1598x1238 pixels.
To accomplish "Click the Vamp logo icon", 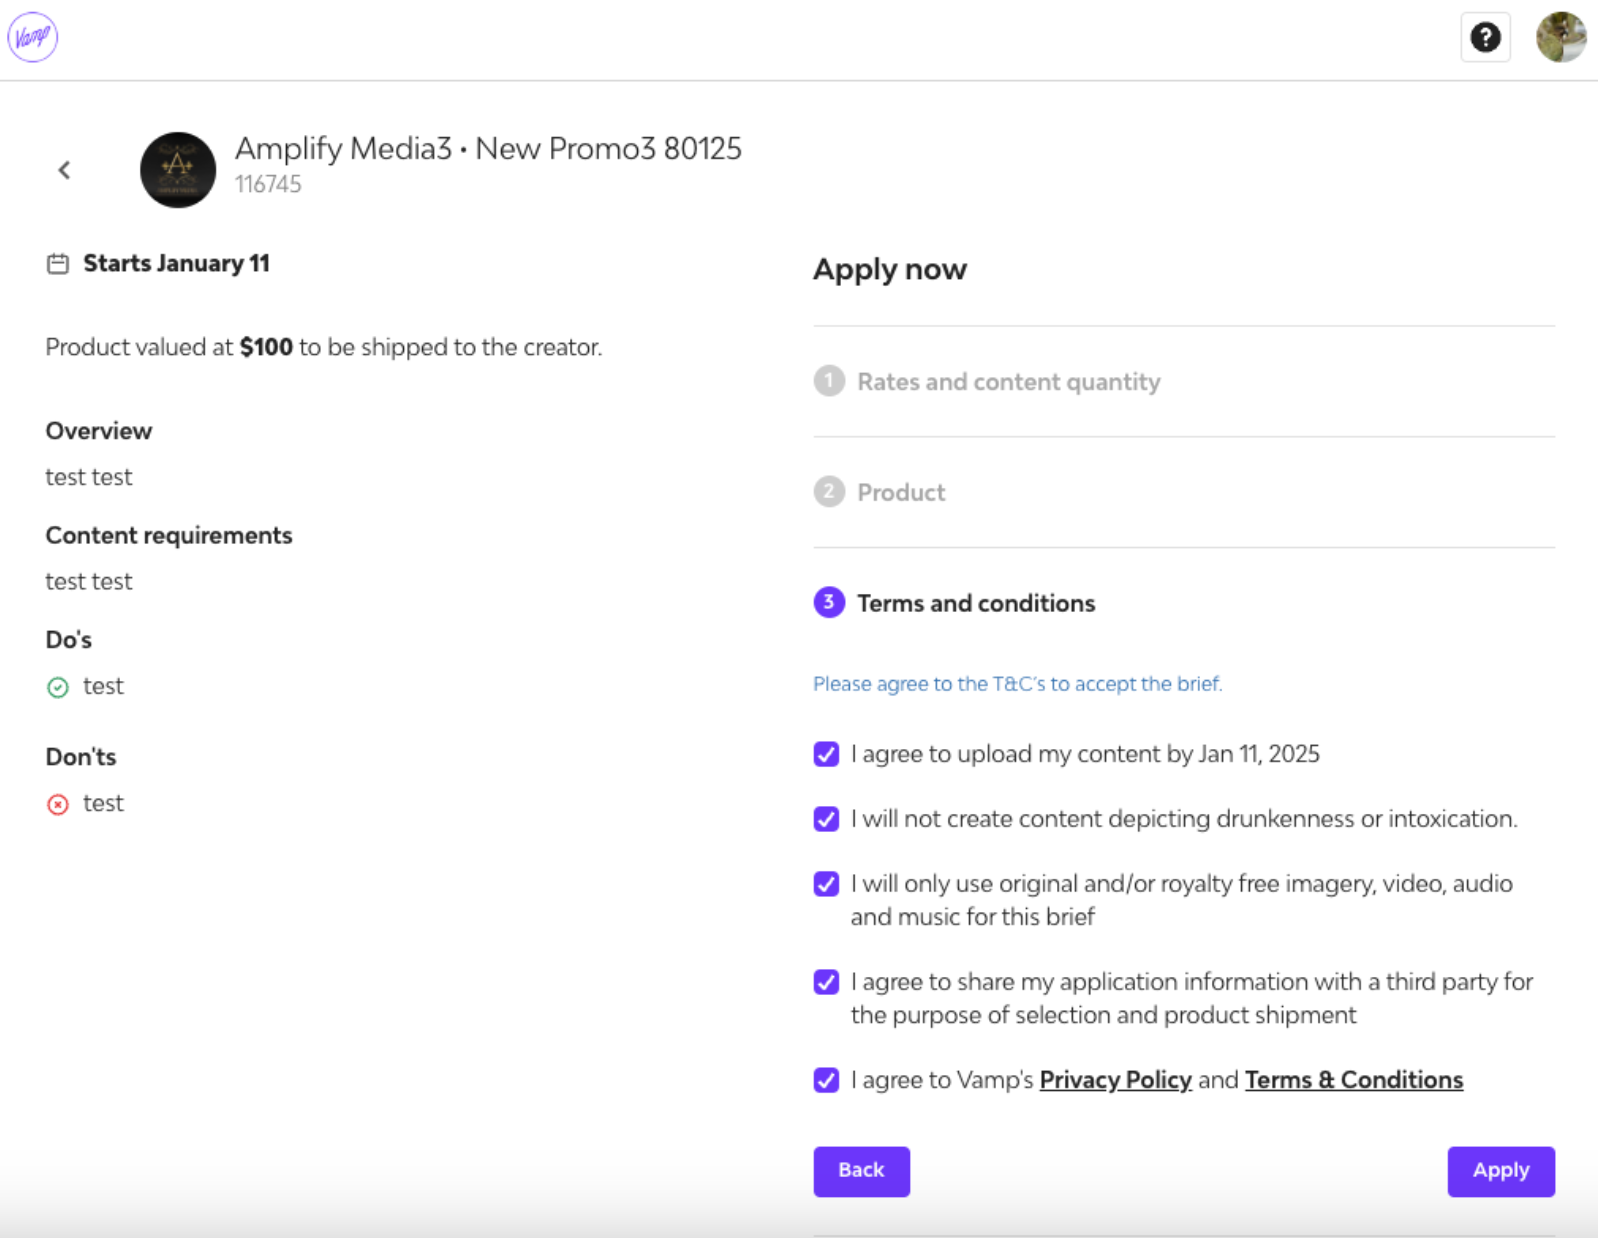I will 32,37.
